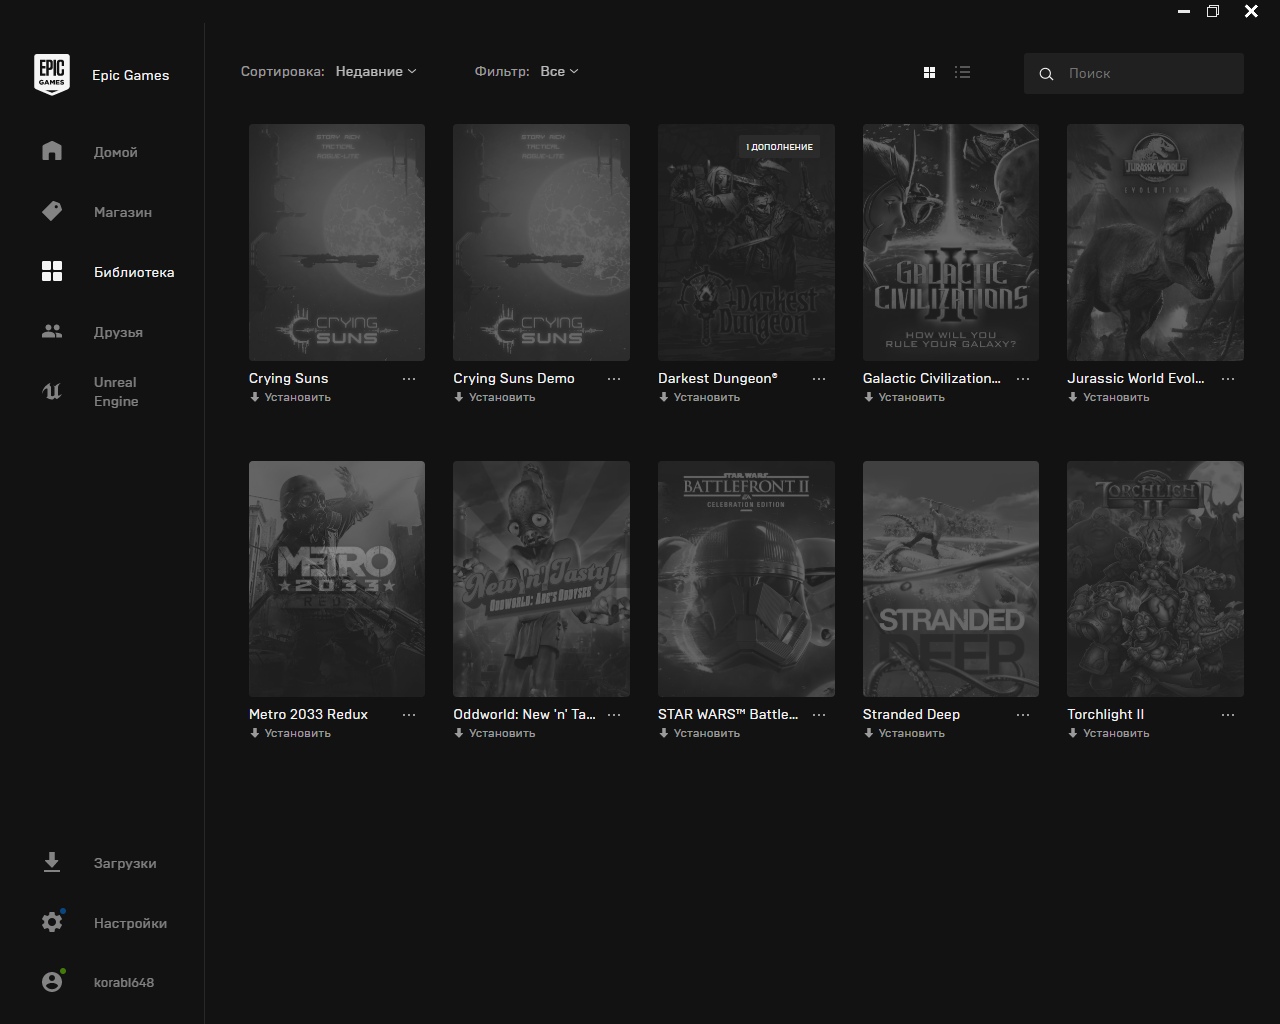Viewport: 1280px width, 1024px height.
Task: Select the Oddworld New 'n' Tasty cover
Action: click(x=541, y=579)
